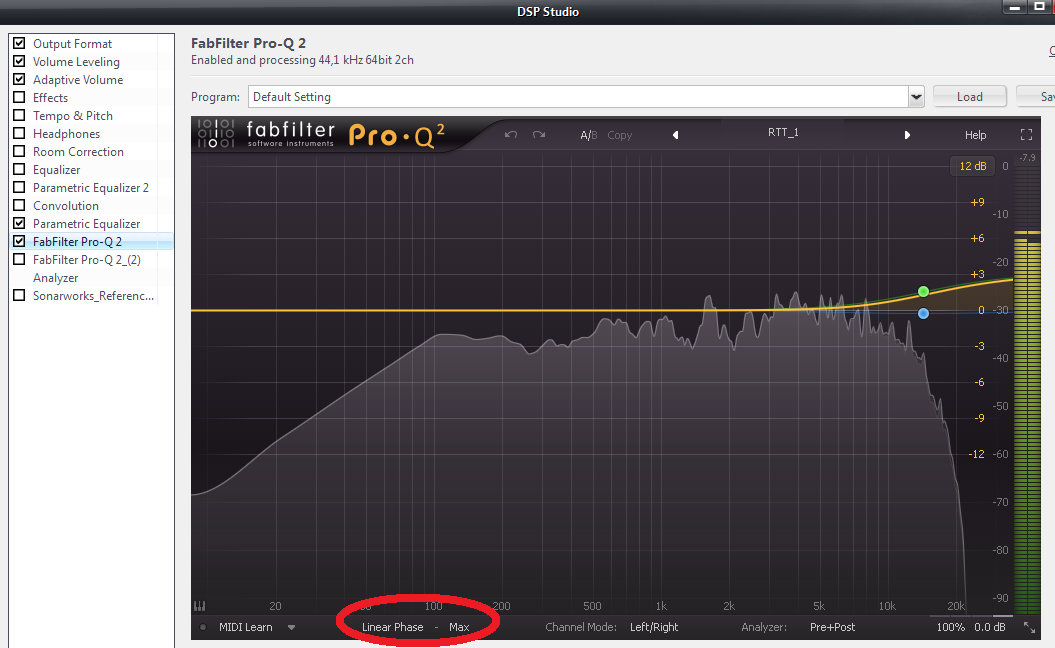1055x648 pixels.
Task: Open Channel Mode Left/Right selector
Action: tap(653, 627)
